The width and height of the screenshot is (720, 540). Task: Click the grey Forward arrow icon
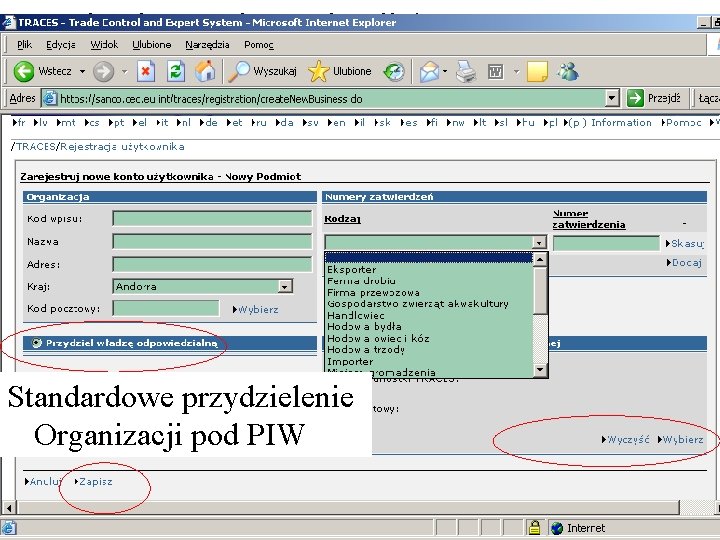[103, 72]
